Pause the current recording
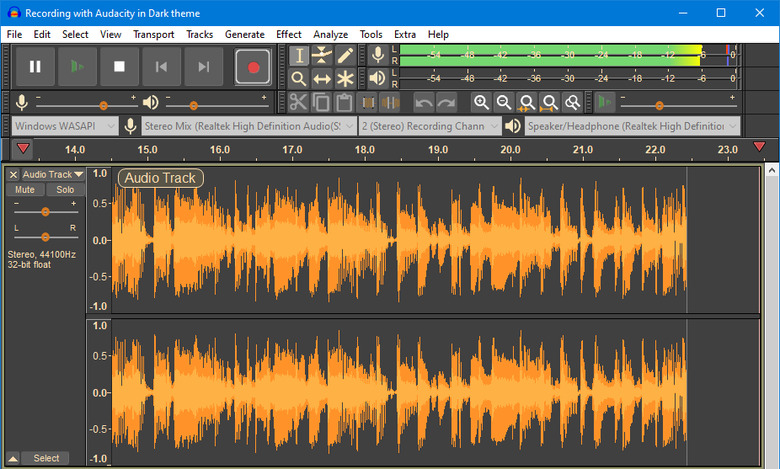 coord(35,67)
